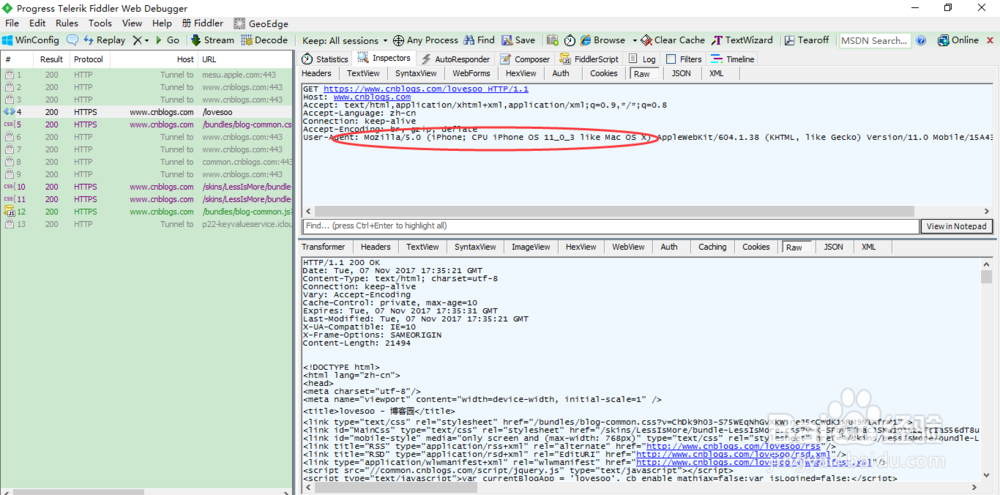Open the Rules menu

click(x=67, y=23)
